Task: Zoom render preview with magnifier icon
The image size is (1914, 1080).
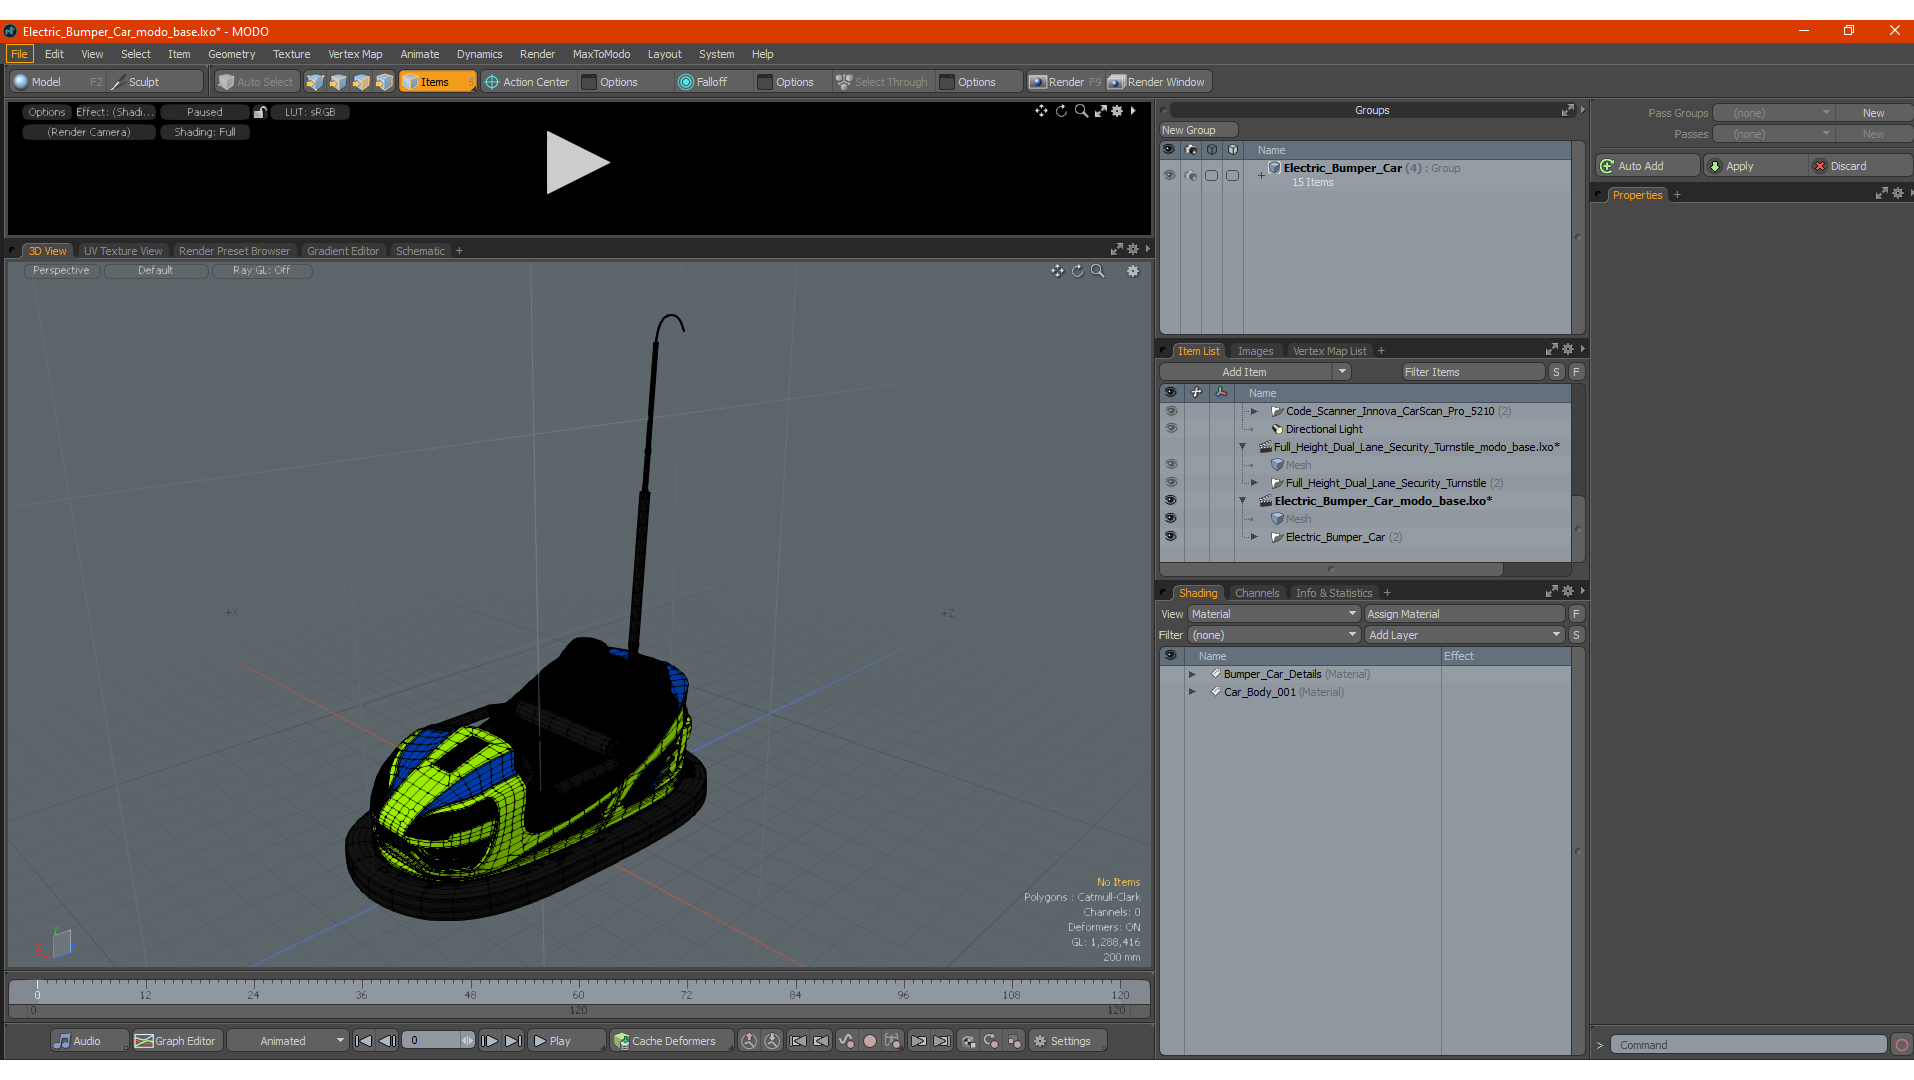Action: (1081, 111)
